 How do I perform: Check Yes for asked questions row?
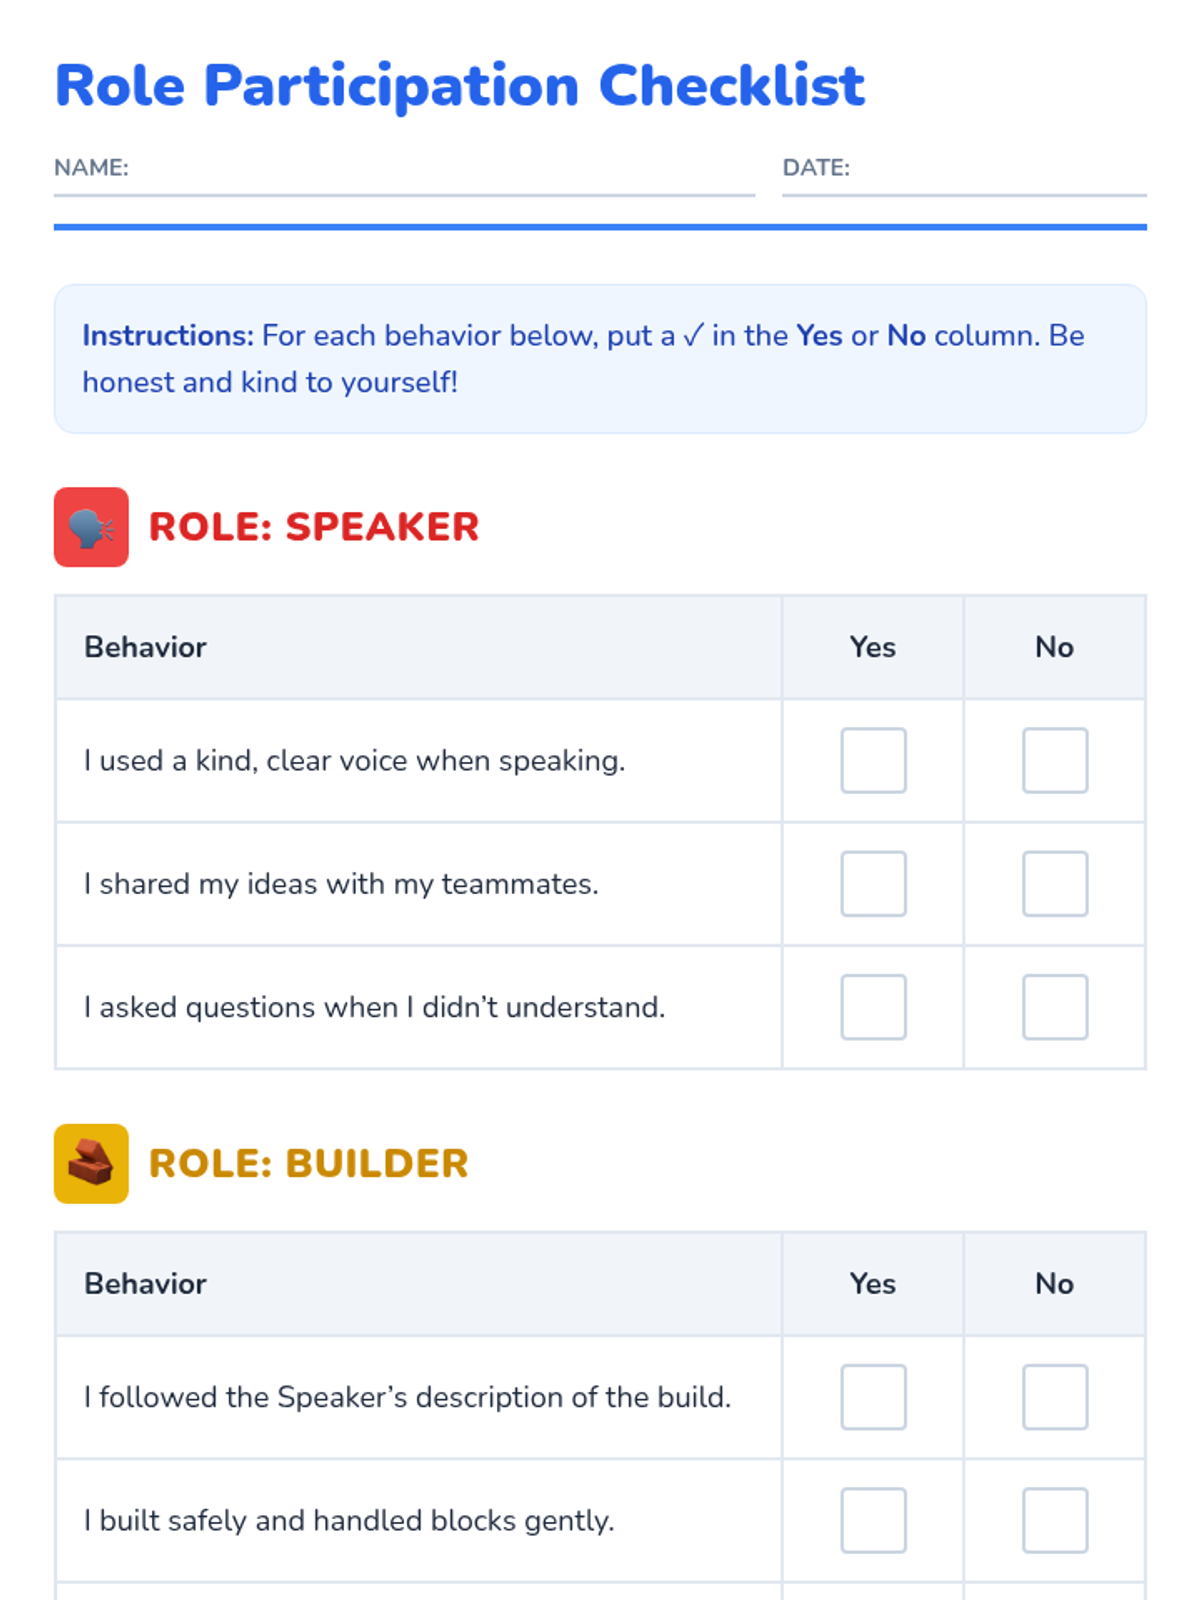pyautogui.click(x=873, y=1007)
